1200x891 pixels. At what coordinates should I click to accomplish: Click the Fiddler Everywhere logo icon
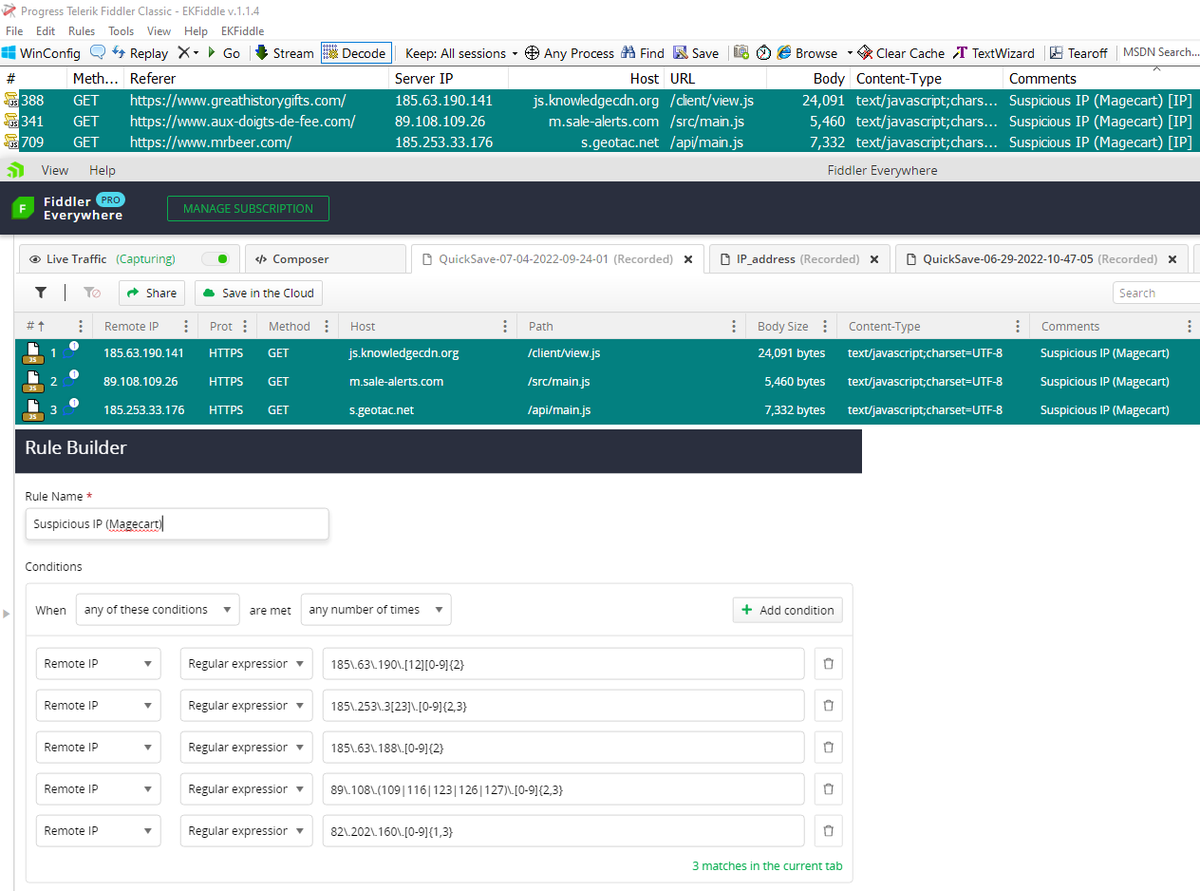(x=23, y=208)
